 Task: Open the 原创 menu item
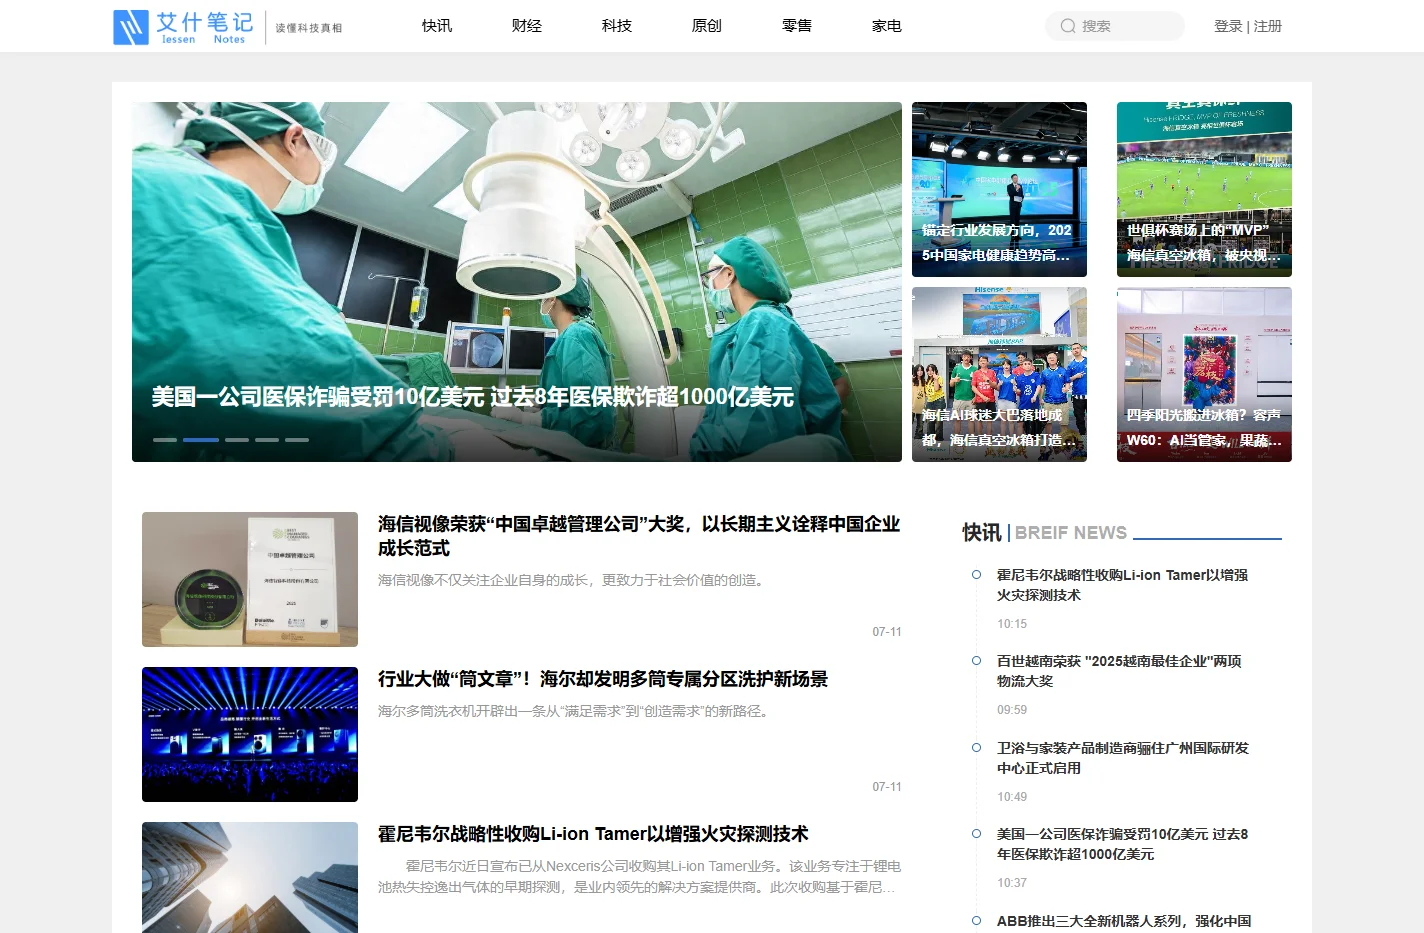point(707,26)
